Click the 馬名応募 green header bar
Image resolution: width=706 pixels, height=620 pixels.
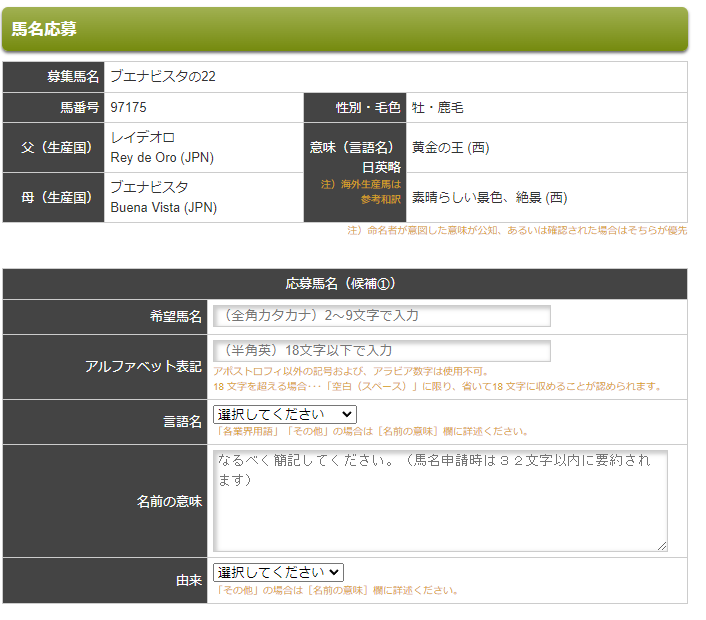(344, 29)
